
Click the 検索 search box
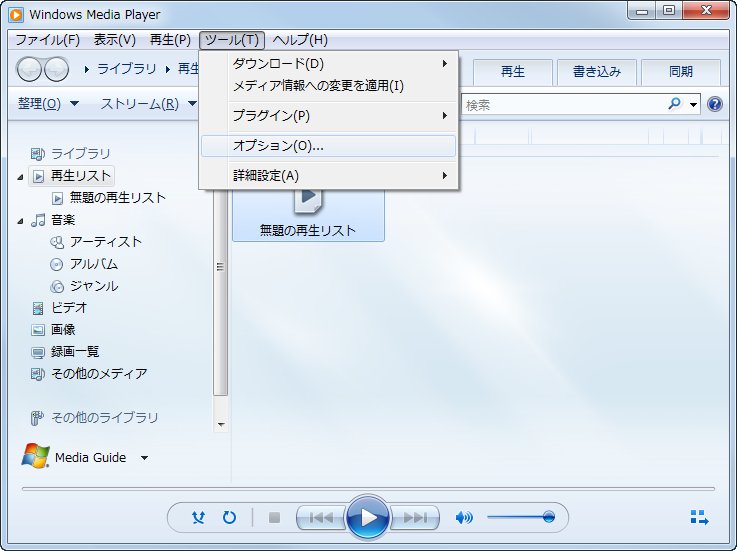tap(564, 105)
